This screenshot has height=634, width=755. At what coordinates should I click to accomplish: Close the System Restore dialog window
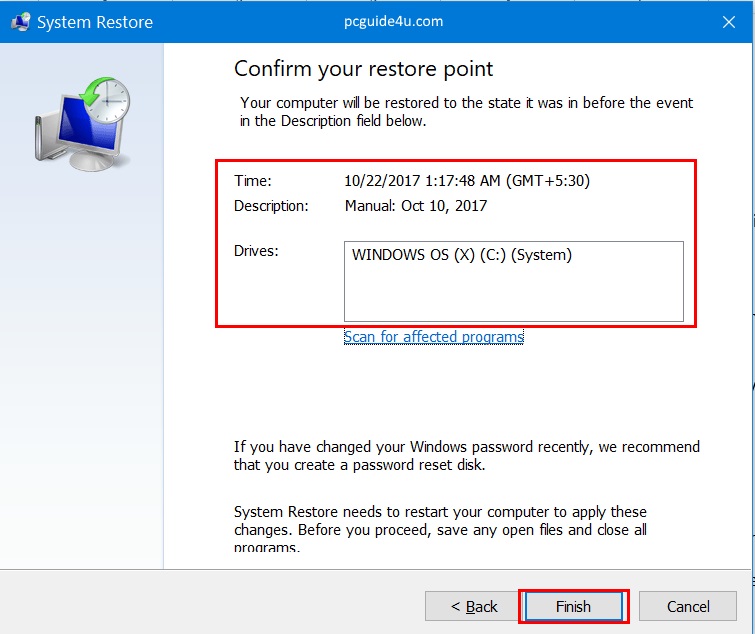(x=730, y=21)
